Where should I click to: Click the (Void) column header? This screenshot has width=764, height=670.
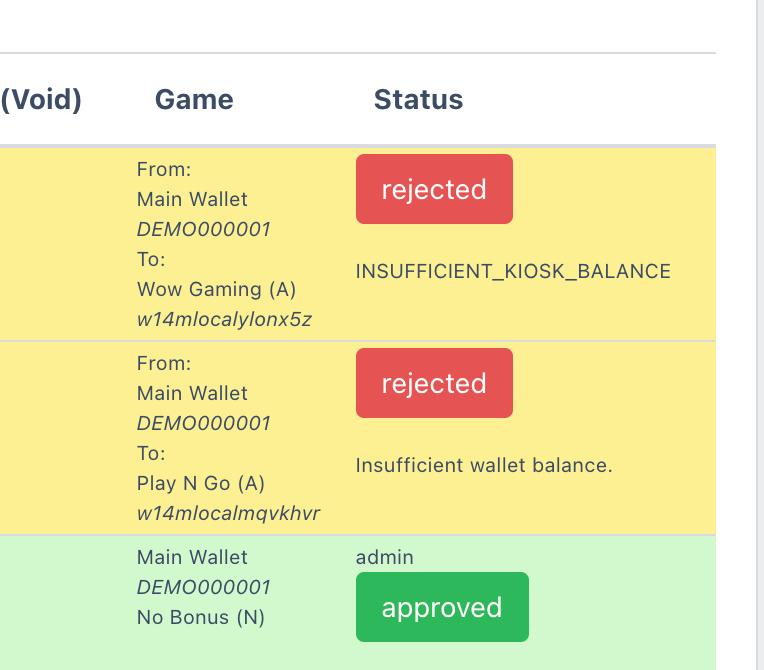(41, 100)
